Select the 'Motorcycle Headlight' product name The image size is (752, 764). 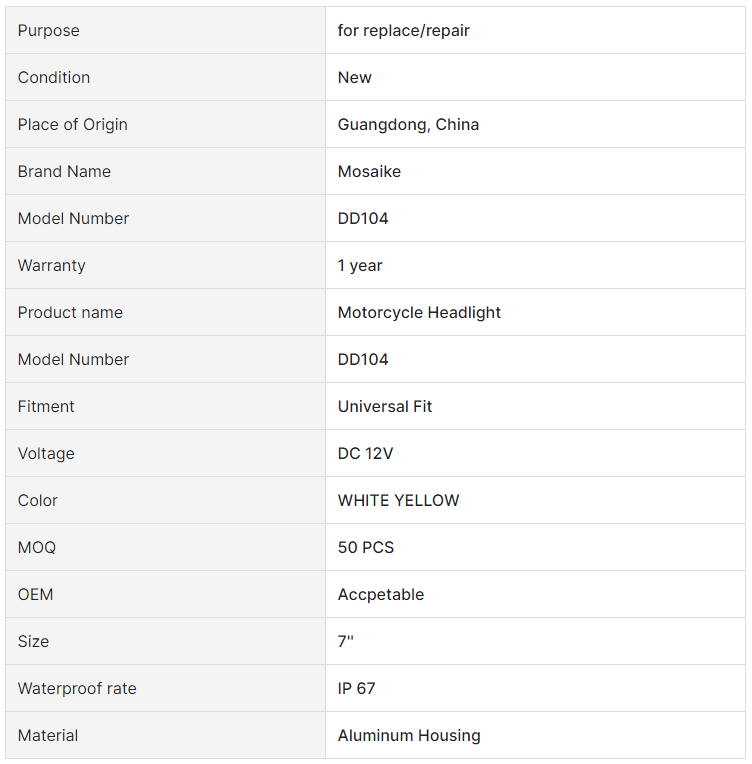[x=419, y=312]
